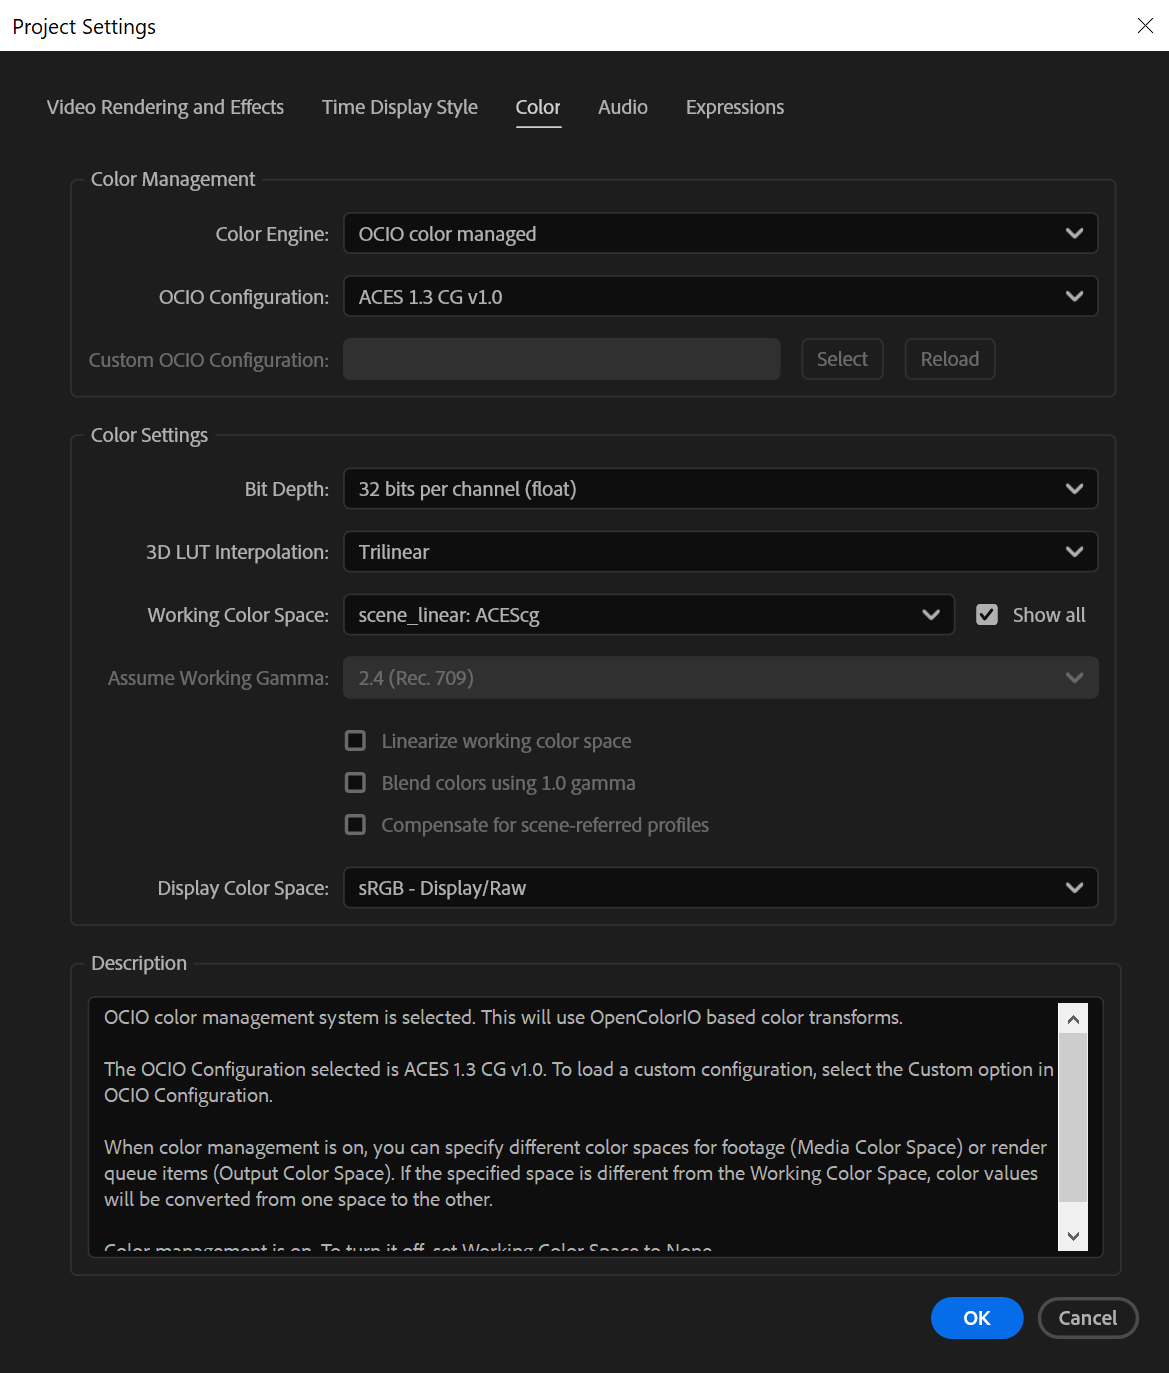1169x1373 pixels.
Task: Open the 3D LUT Interpolation dropdown
Action: click(720, 551)
